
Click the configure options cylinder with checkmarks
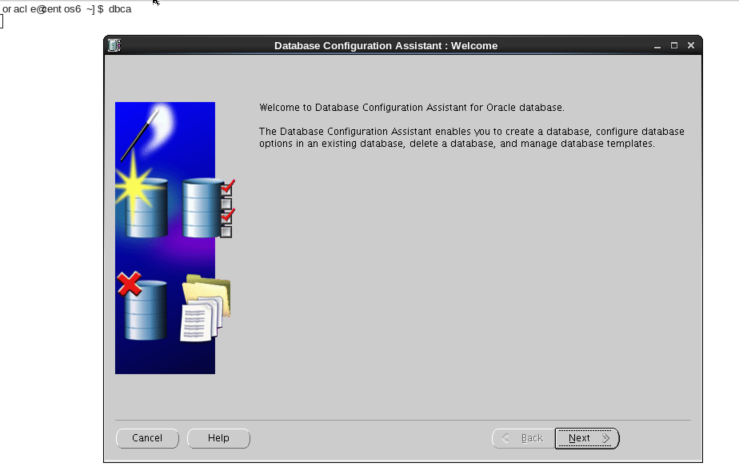click(x=209, y=208)
